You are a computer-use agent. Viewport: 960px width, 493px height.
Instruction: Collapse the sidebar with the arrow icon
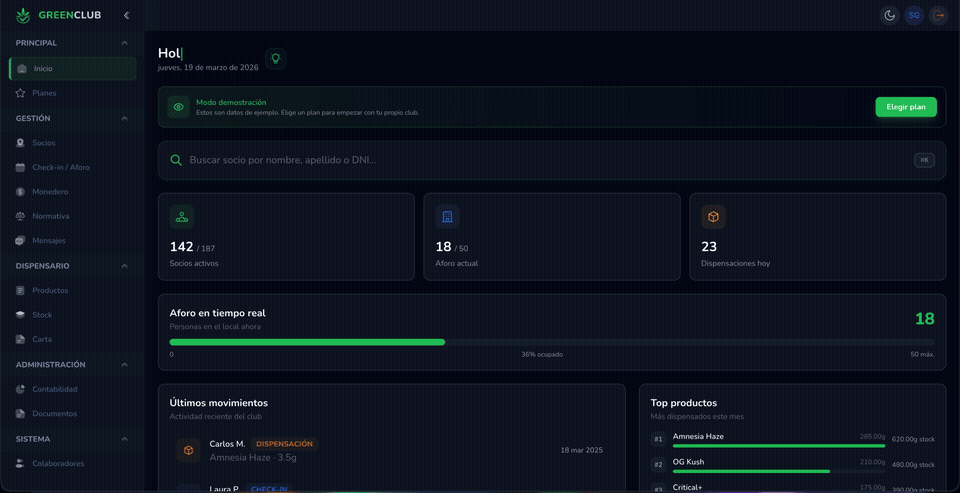(127, 15)
